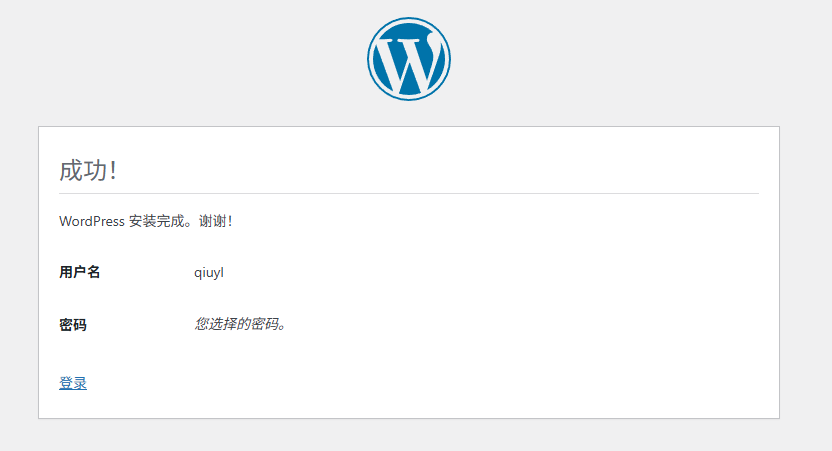Click the text 您选择的密码。
Image resolution: width=832 pixels, height=451 pixels.
pos(240,324)
